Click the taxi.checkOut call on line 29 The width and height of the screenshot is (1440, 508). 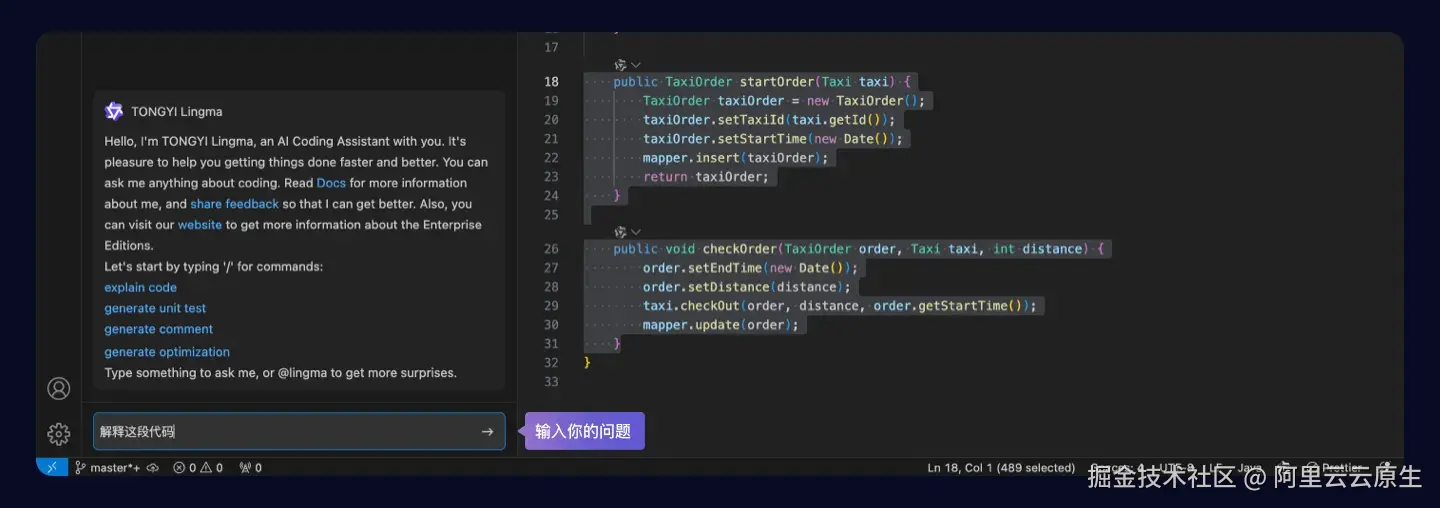point(840,306)
